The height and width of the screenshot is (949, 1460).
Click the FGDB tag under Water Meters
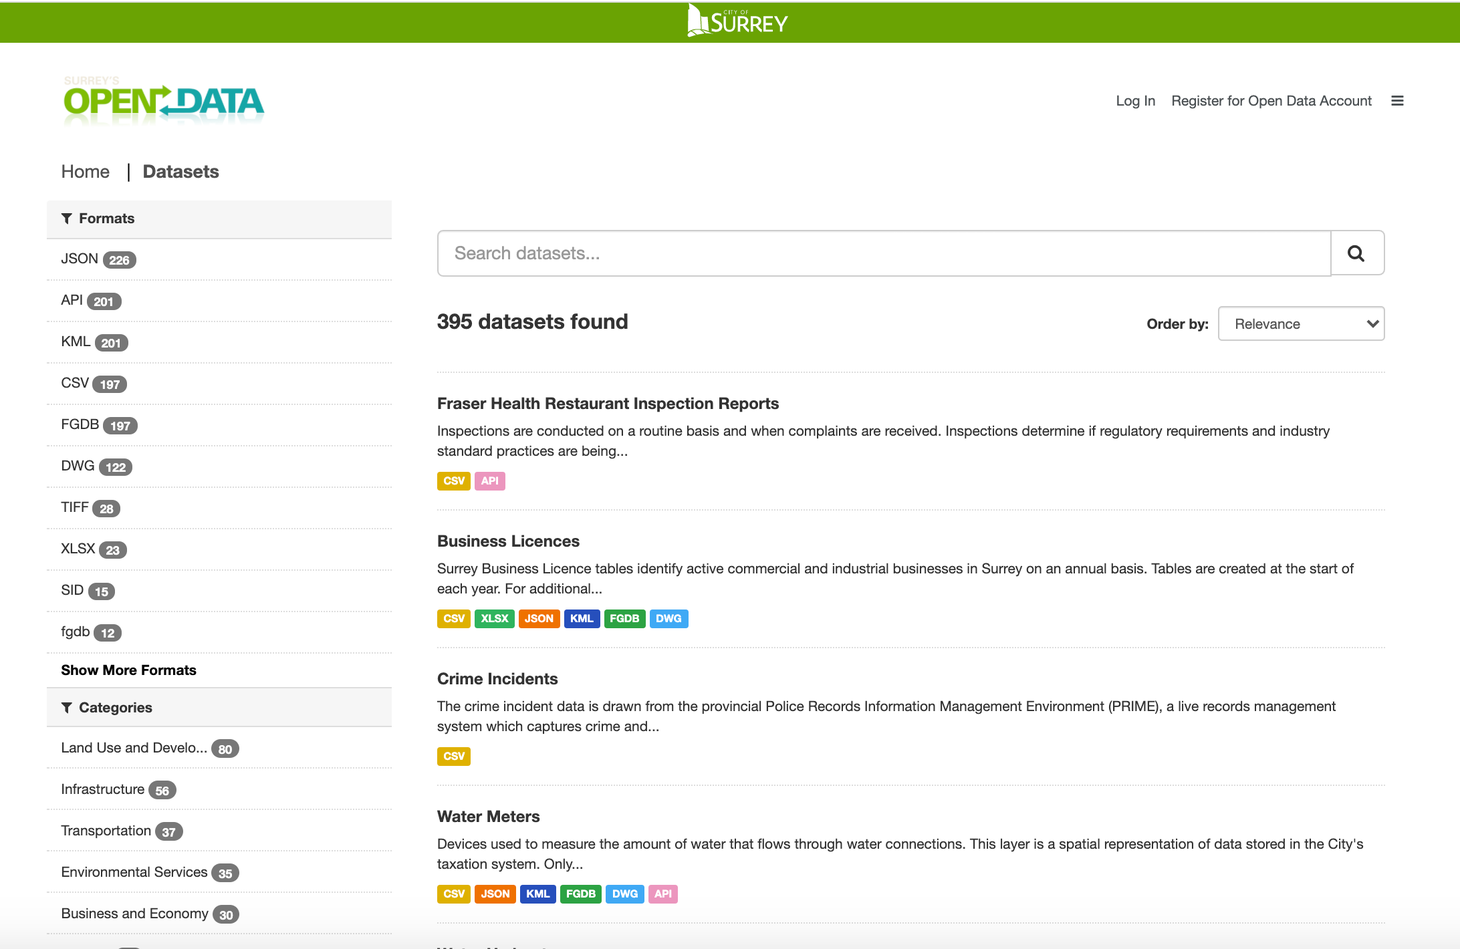[x=581, y=894]
